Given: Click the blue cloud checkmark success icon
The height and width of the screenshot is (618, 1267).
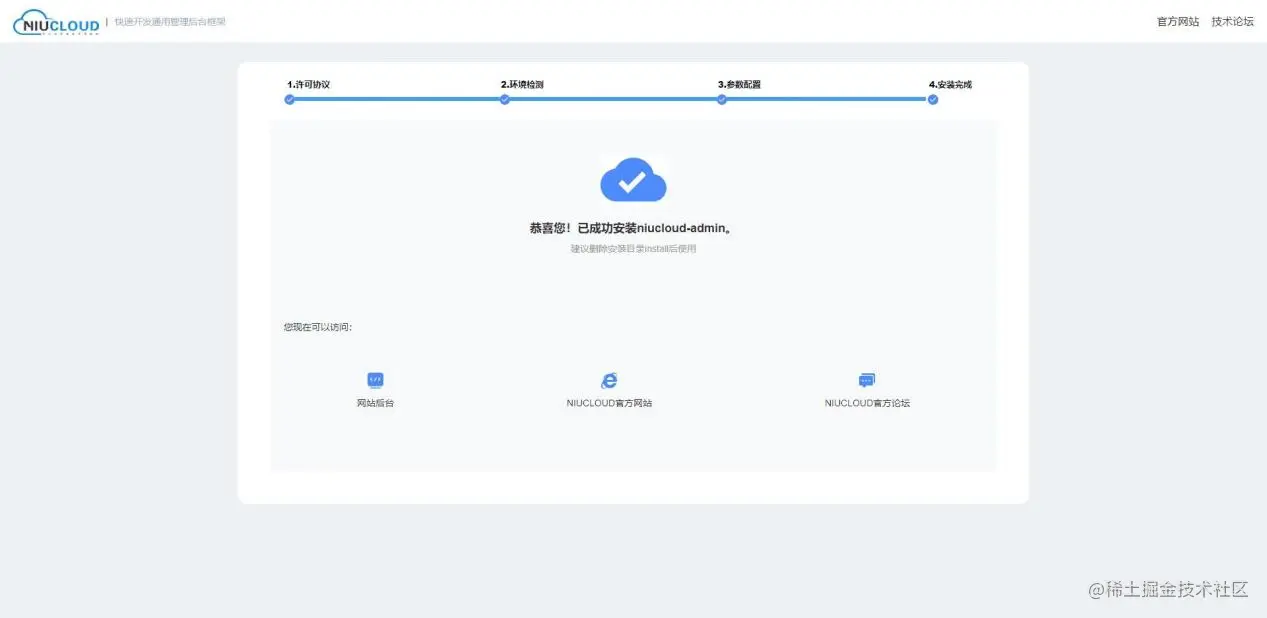Looking at the screenshot, I should pyautogui.click(x=633, y=180).
